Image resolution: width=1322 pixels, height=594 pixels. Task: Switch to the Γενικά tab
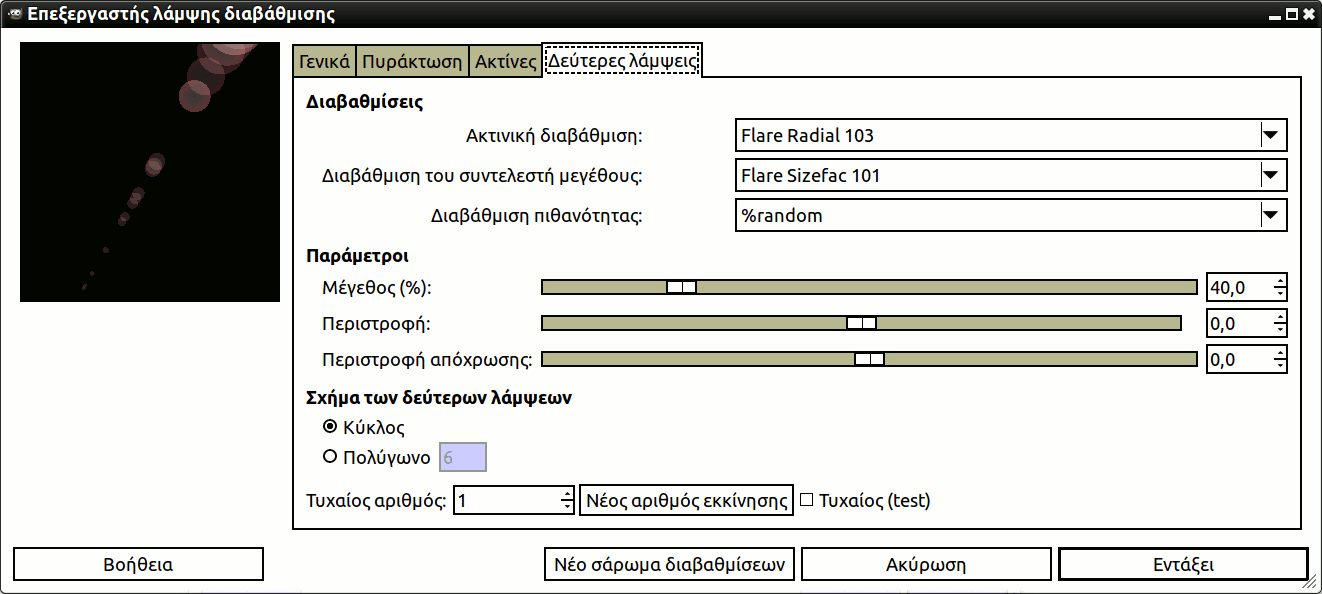click(324, 61)
